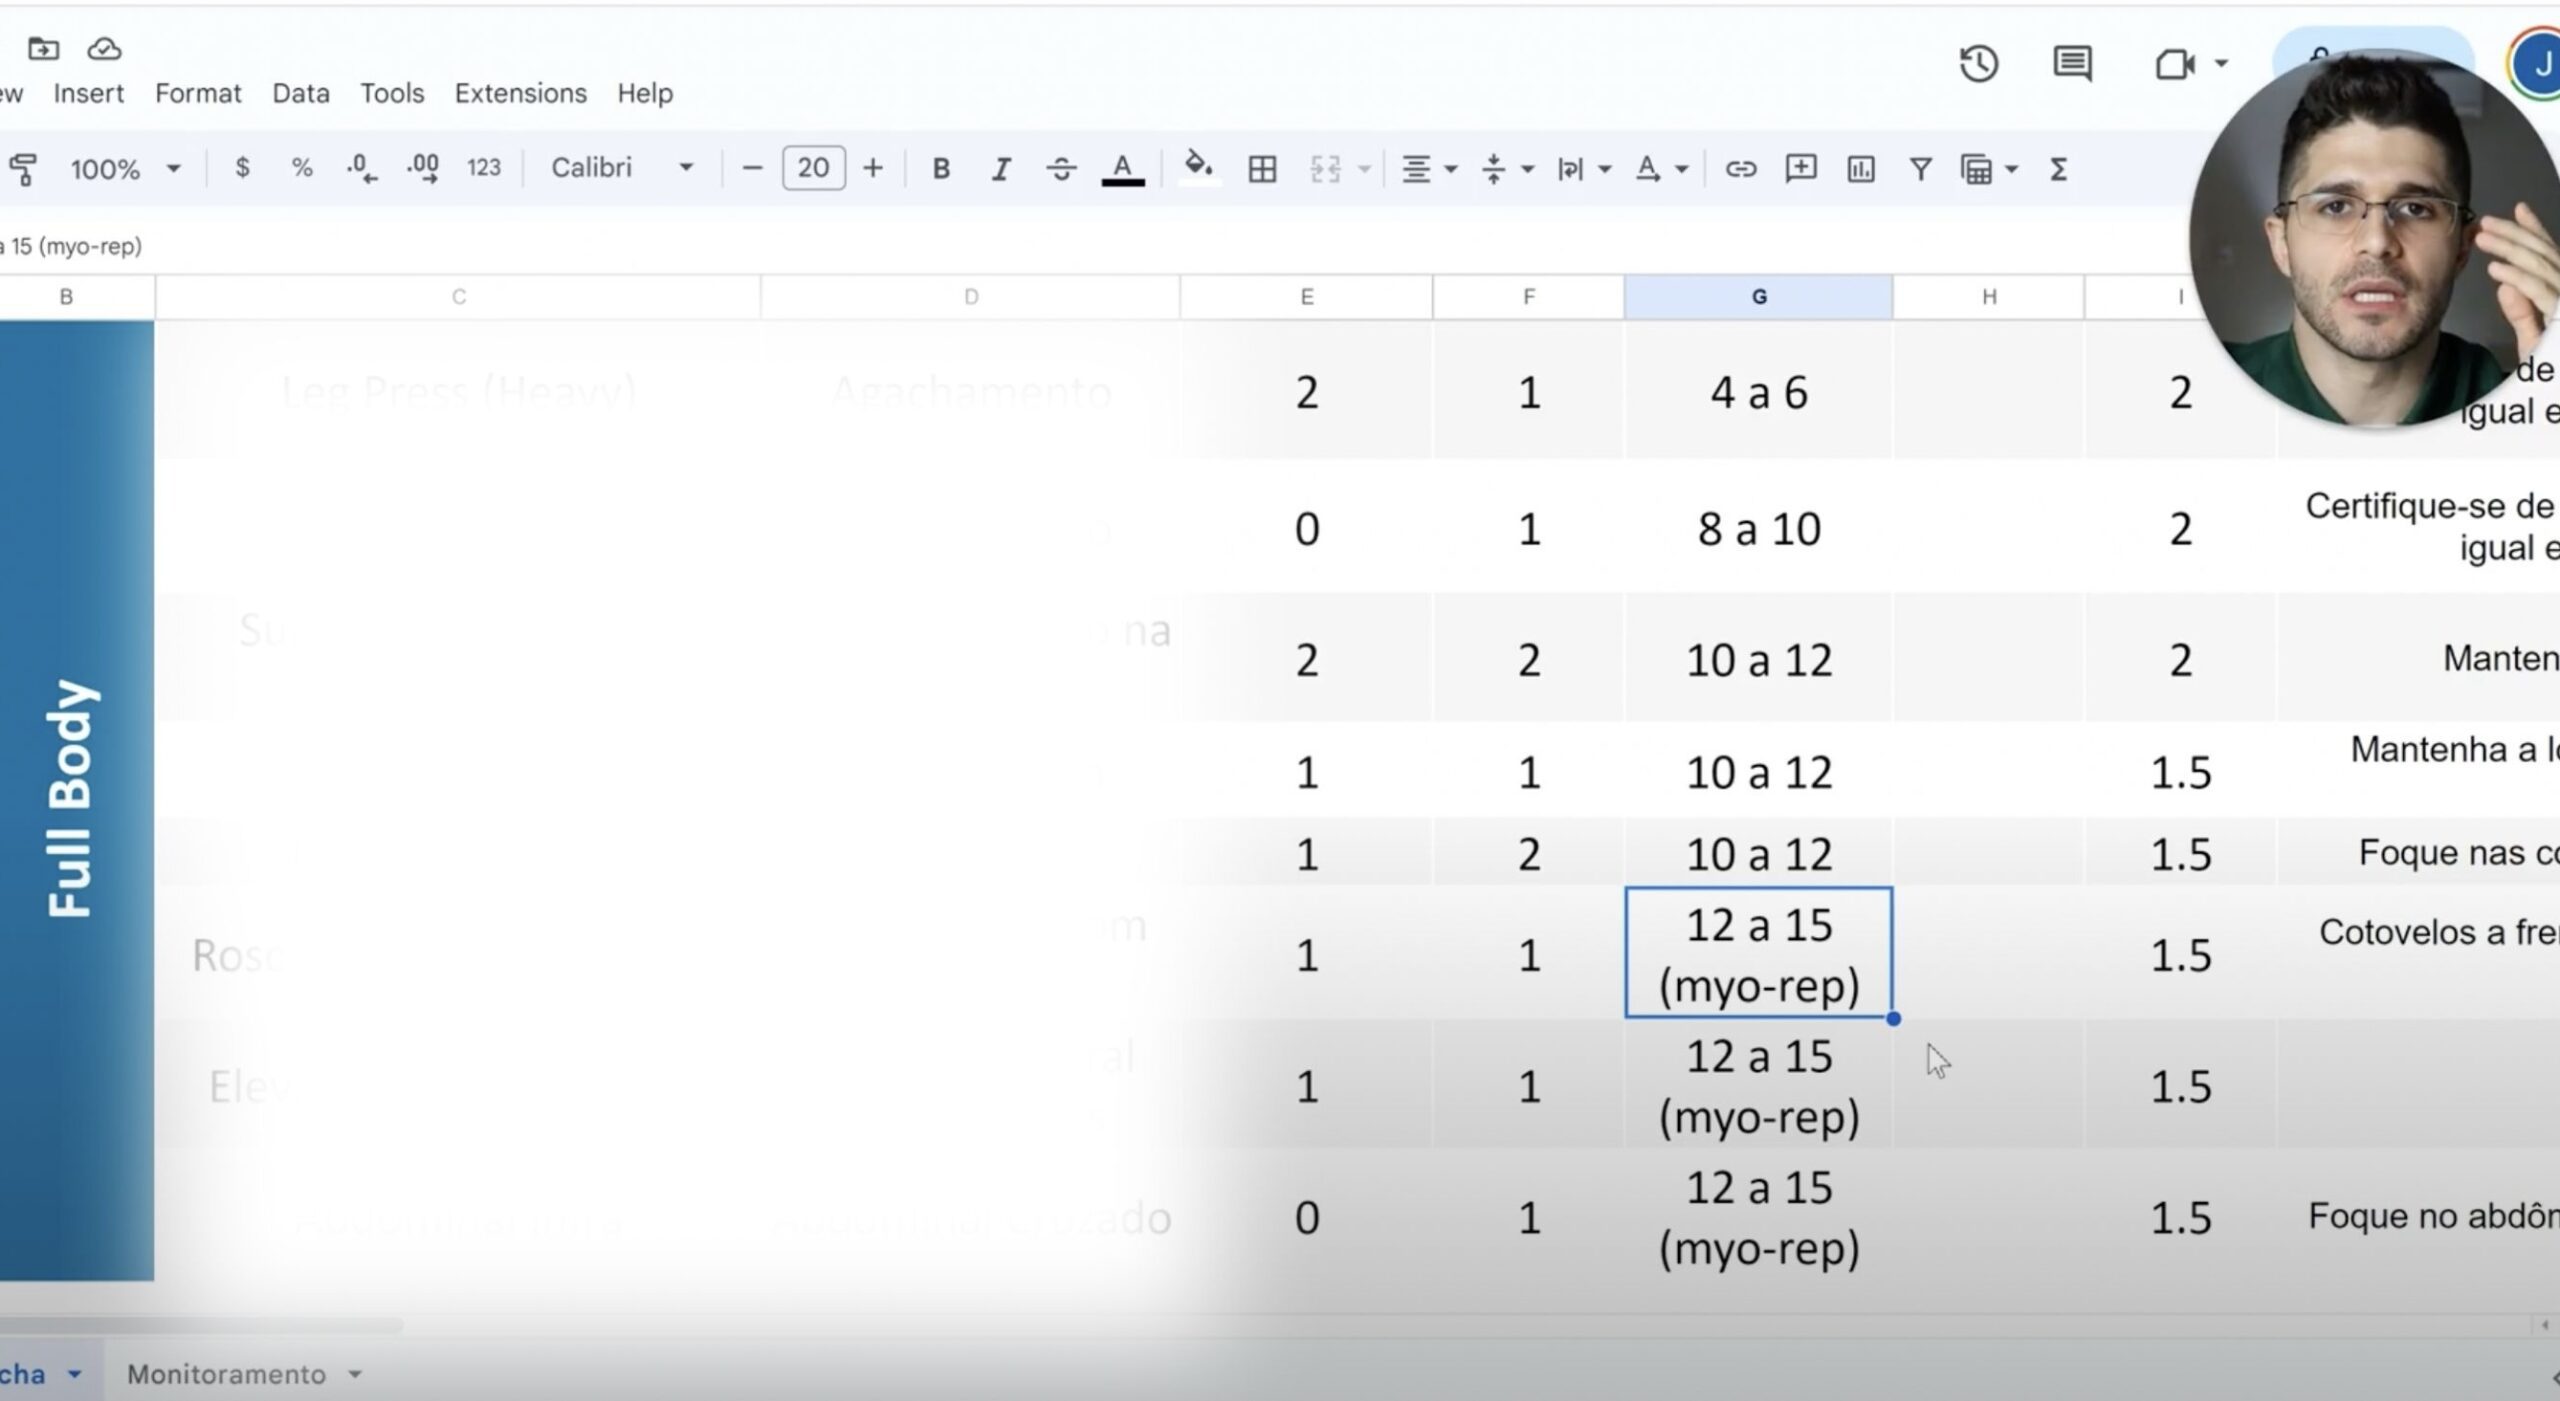
Task: Toggle strikethrough formatting
Action: (x=1060, y=169)
